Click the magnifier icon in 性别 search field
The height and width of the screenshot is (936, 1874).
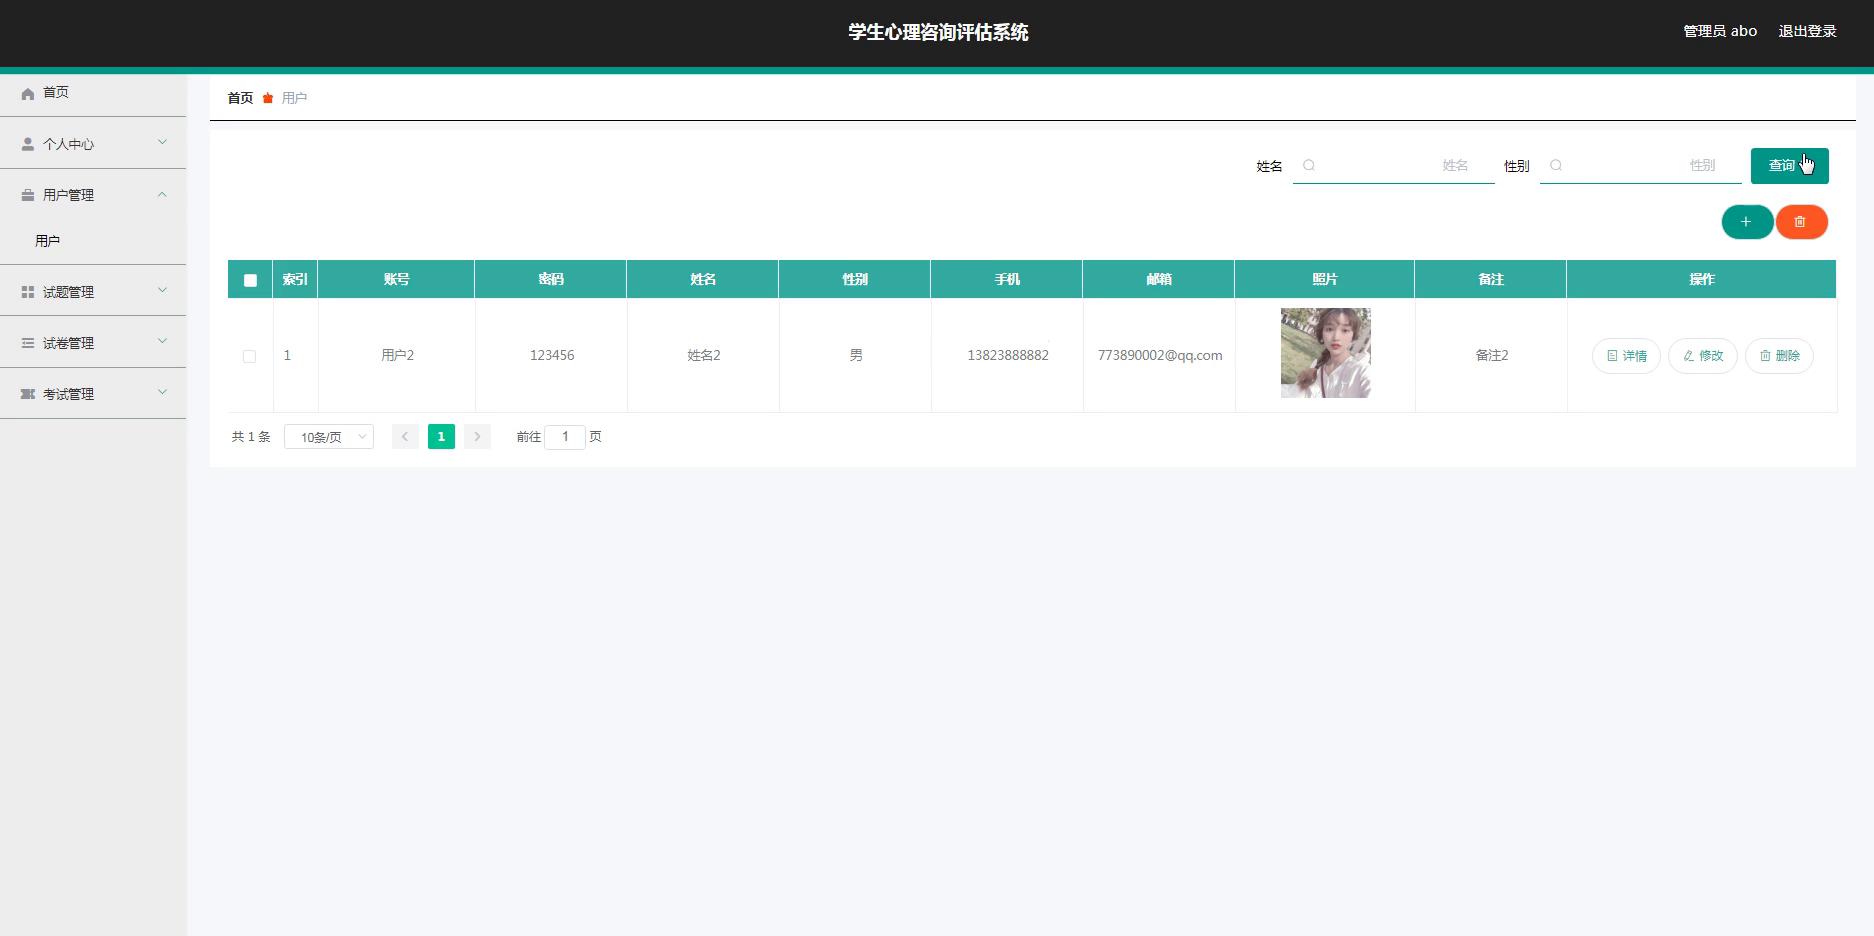tap(1556, 166)
